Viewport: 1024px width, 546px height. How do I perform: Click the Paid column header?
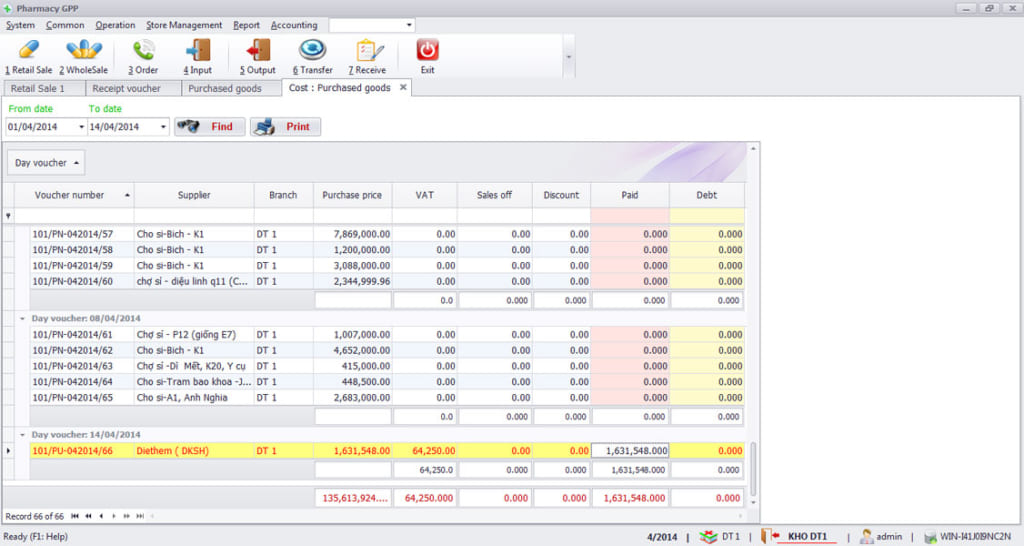click(x=630, y=195)
